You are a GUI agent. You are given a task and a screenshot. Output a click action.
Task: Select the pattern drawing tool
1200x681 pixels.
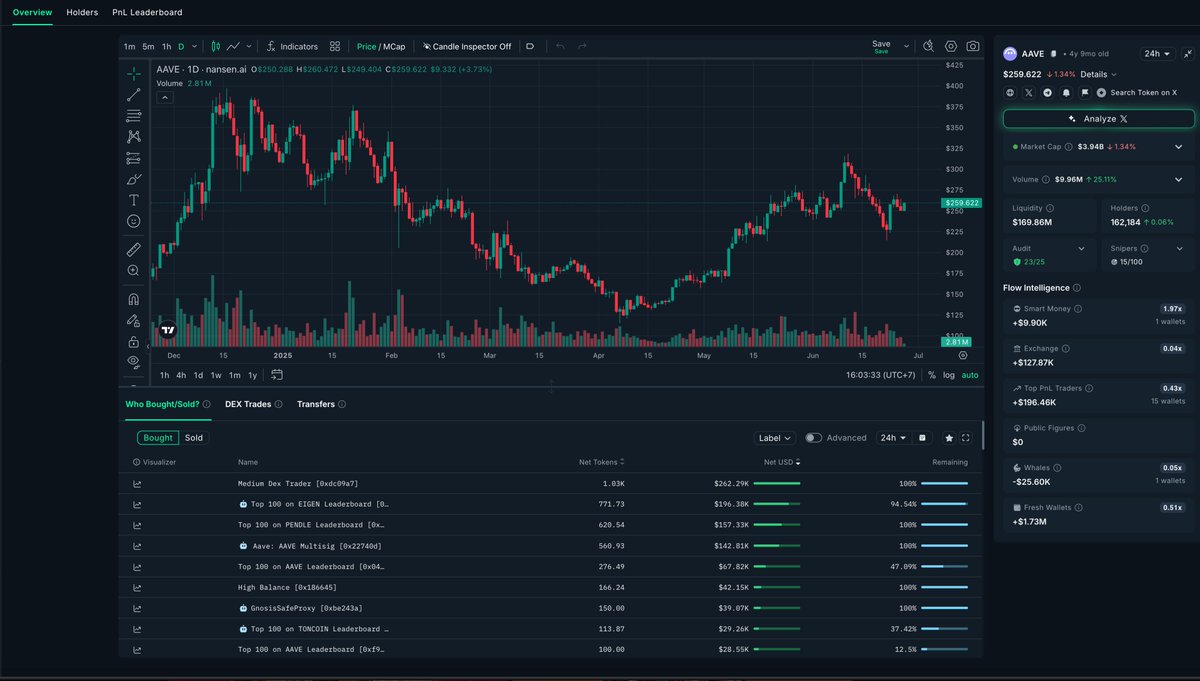133,137
